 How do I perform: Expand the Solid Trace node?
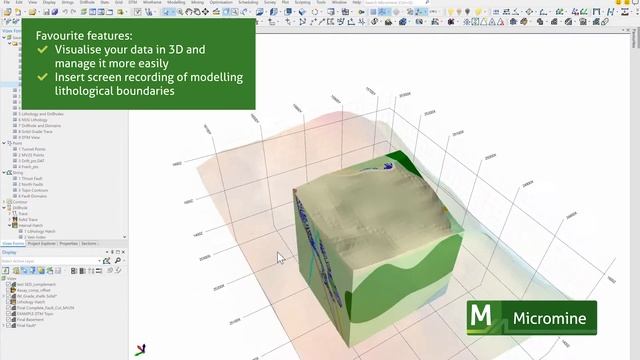pos(10,220)
